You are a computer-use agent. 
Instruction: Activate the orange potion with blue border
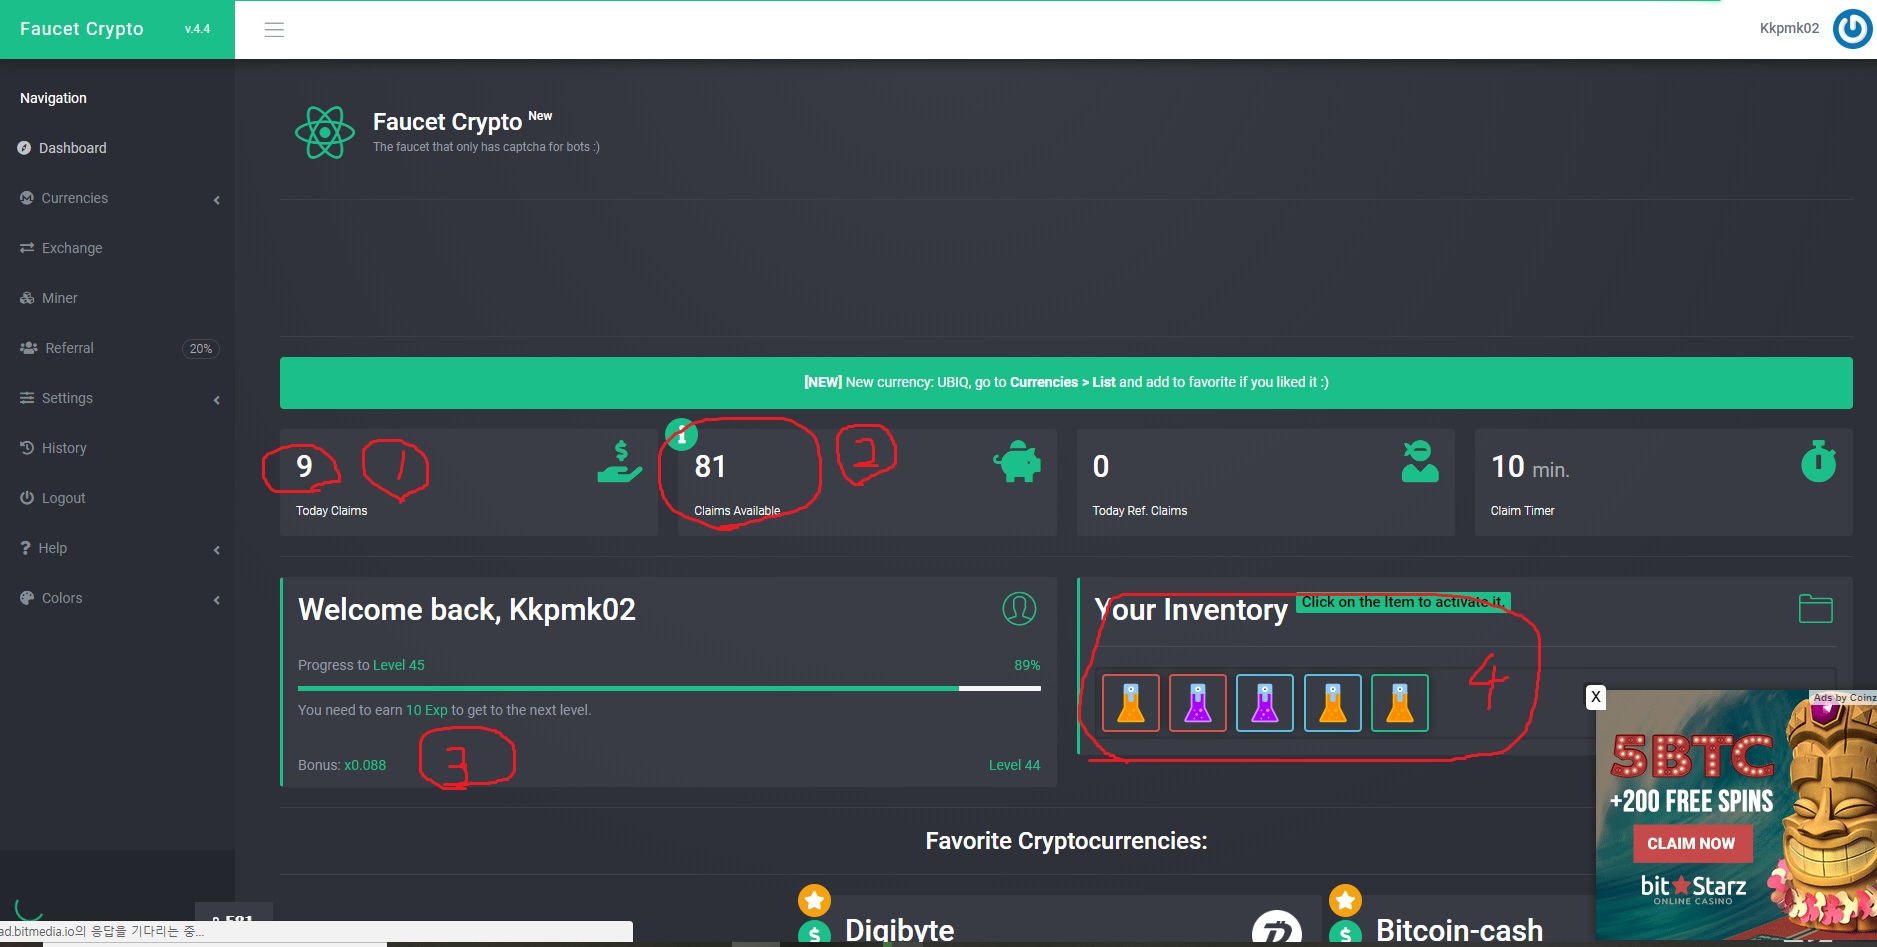click(x=1333, y=703)
